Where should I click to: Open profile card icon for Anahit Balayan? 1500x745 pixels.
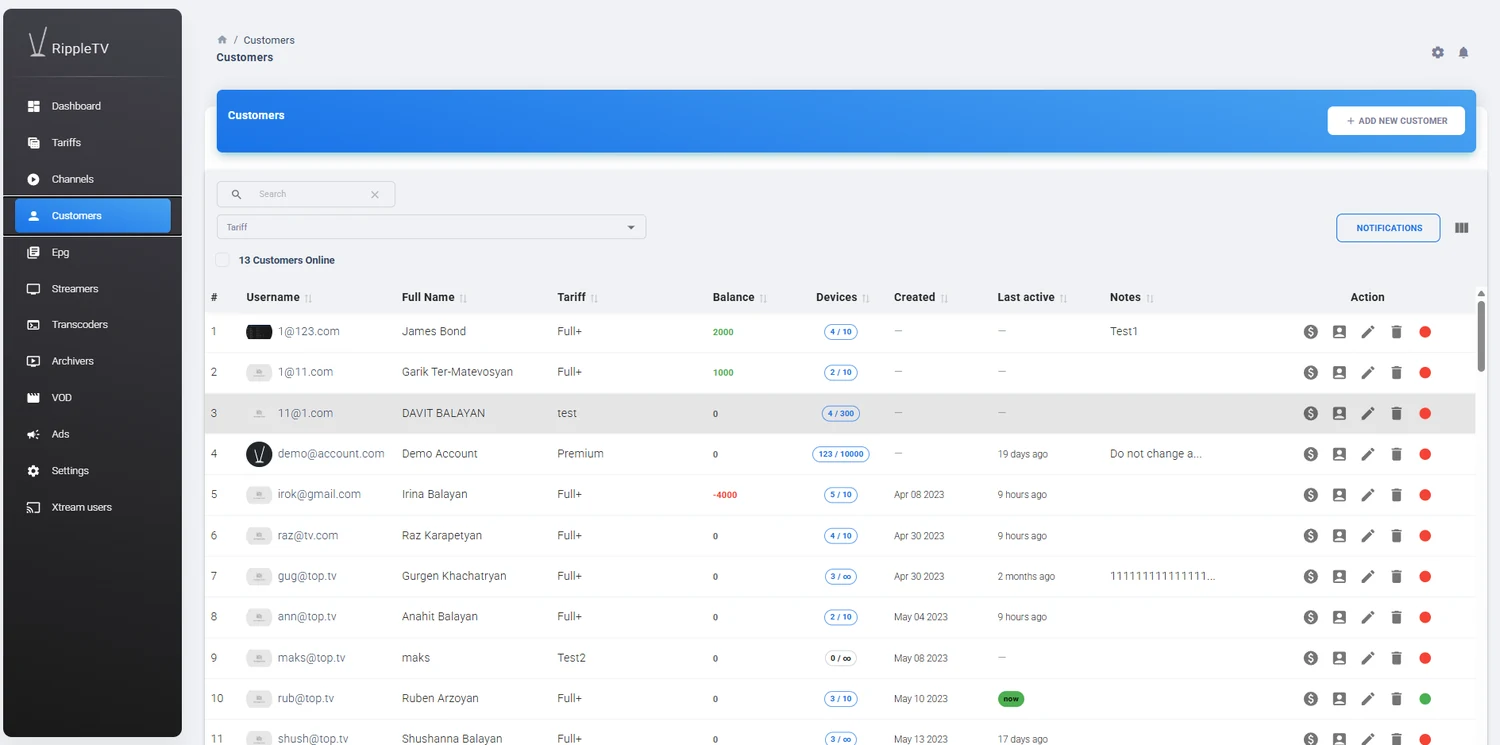(1339, 617)
